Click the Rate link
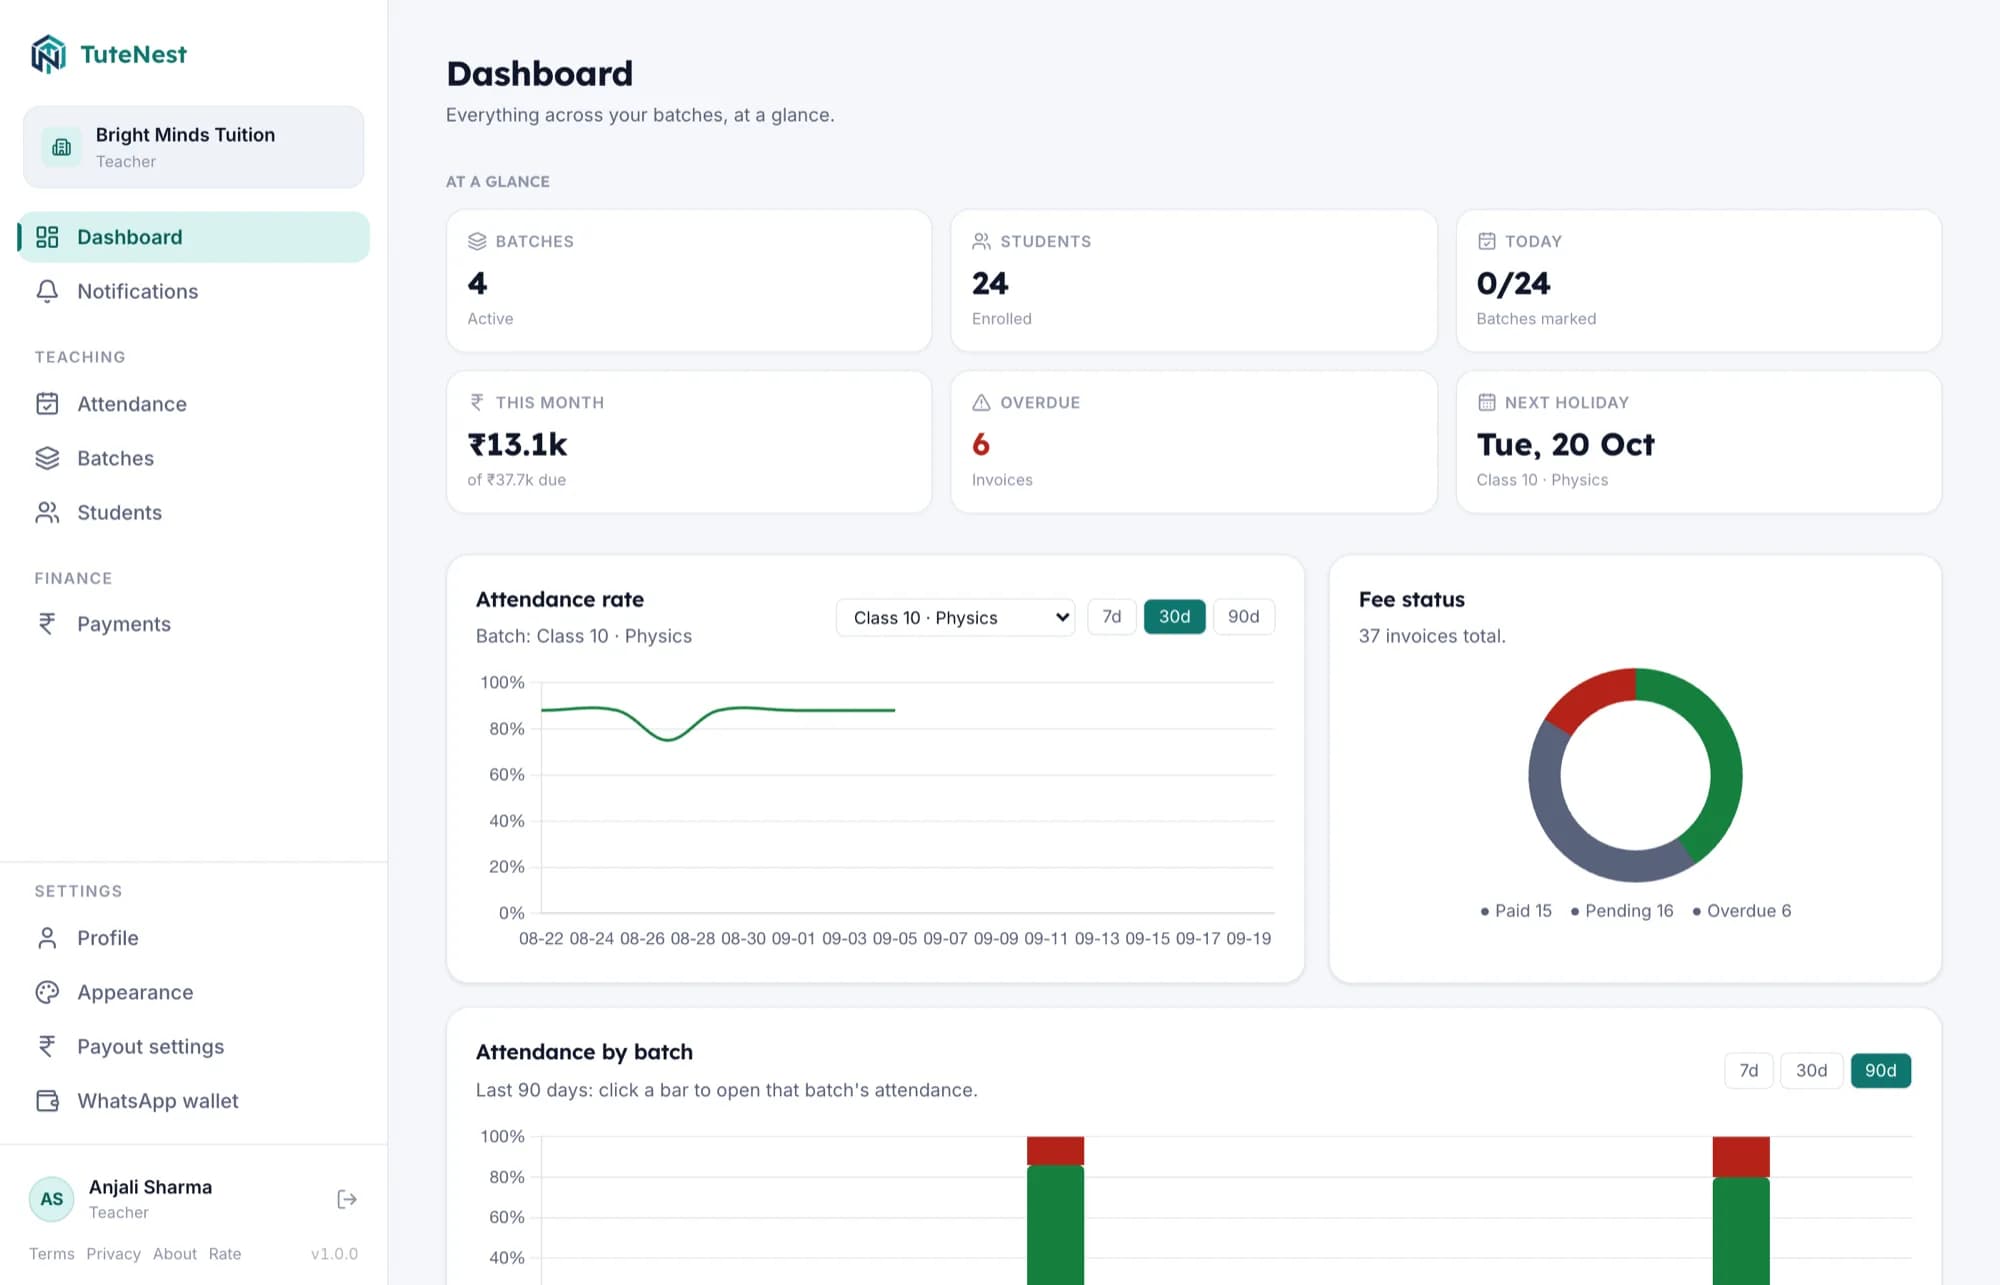 225,1254
